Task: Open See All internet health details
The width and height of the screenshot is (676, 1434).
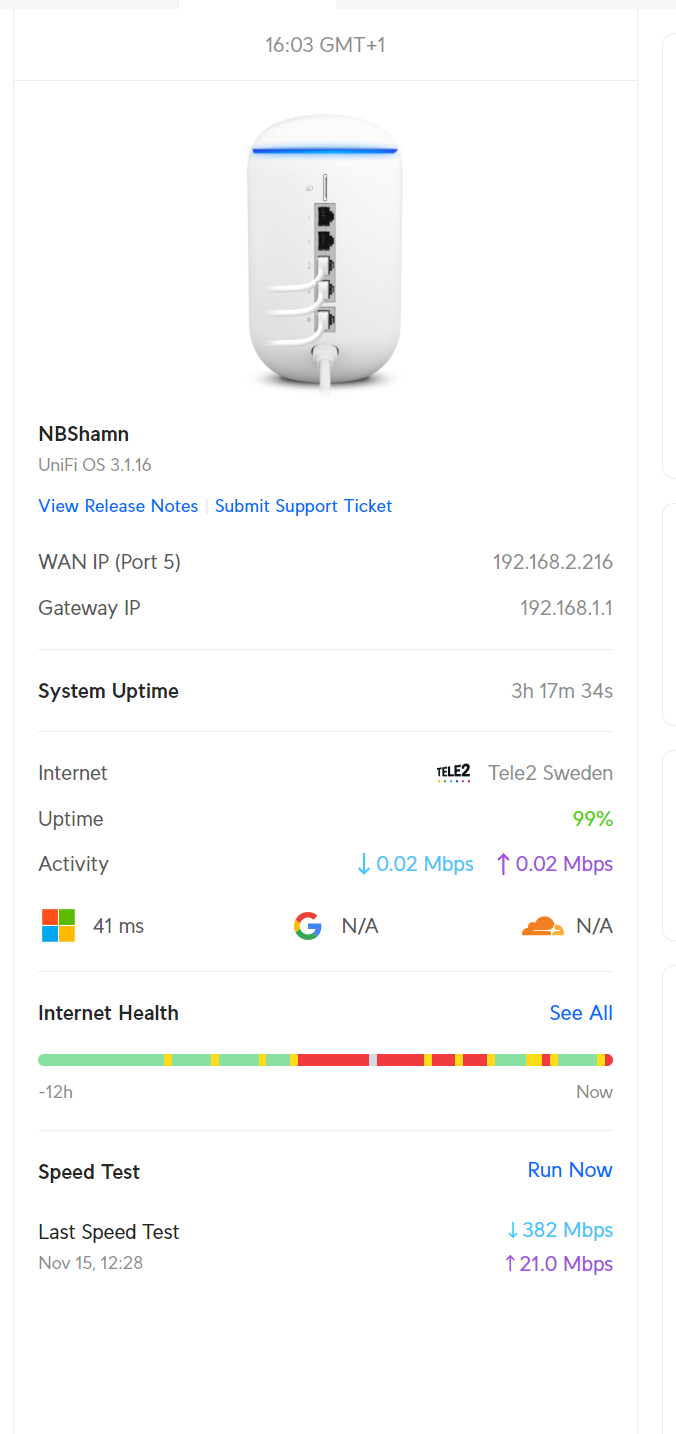Action: (581, 1013)
